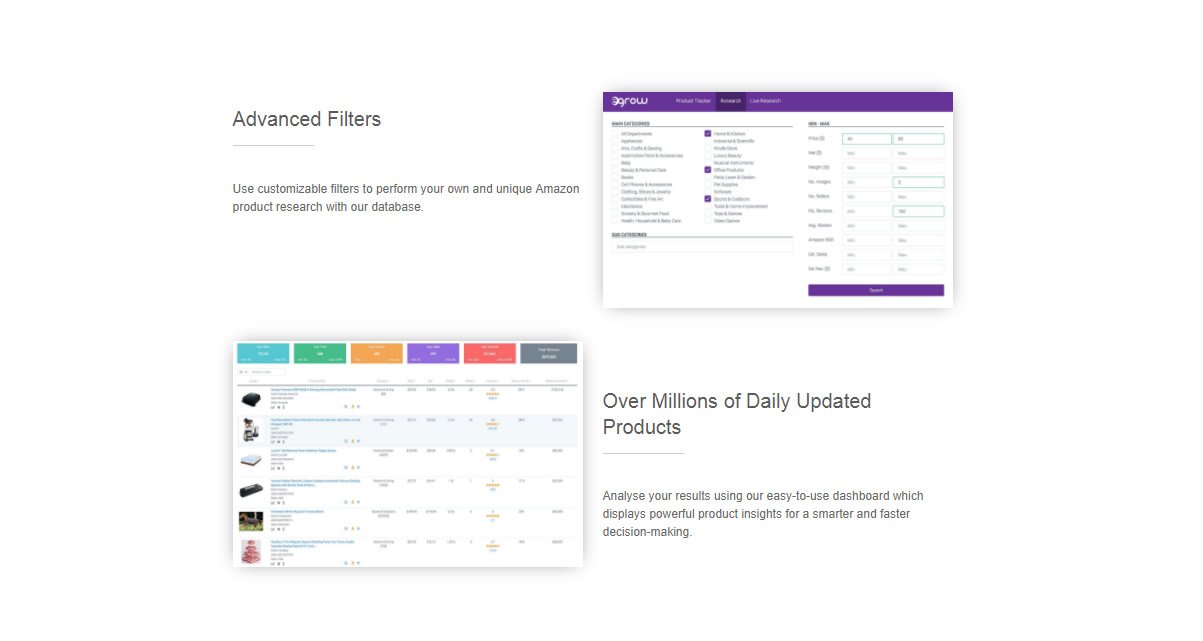Enable the Pet Supplies checkbox
This screenshot has width=1203, height=641.
click(708, 184)
